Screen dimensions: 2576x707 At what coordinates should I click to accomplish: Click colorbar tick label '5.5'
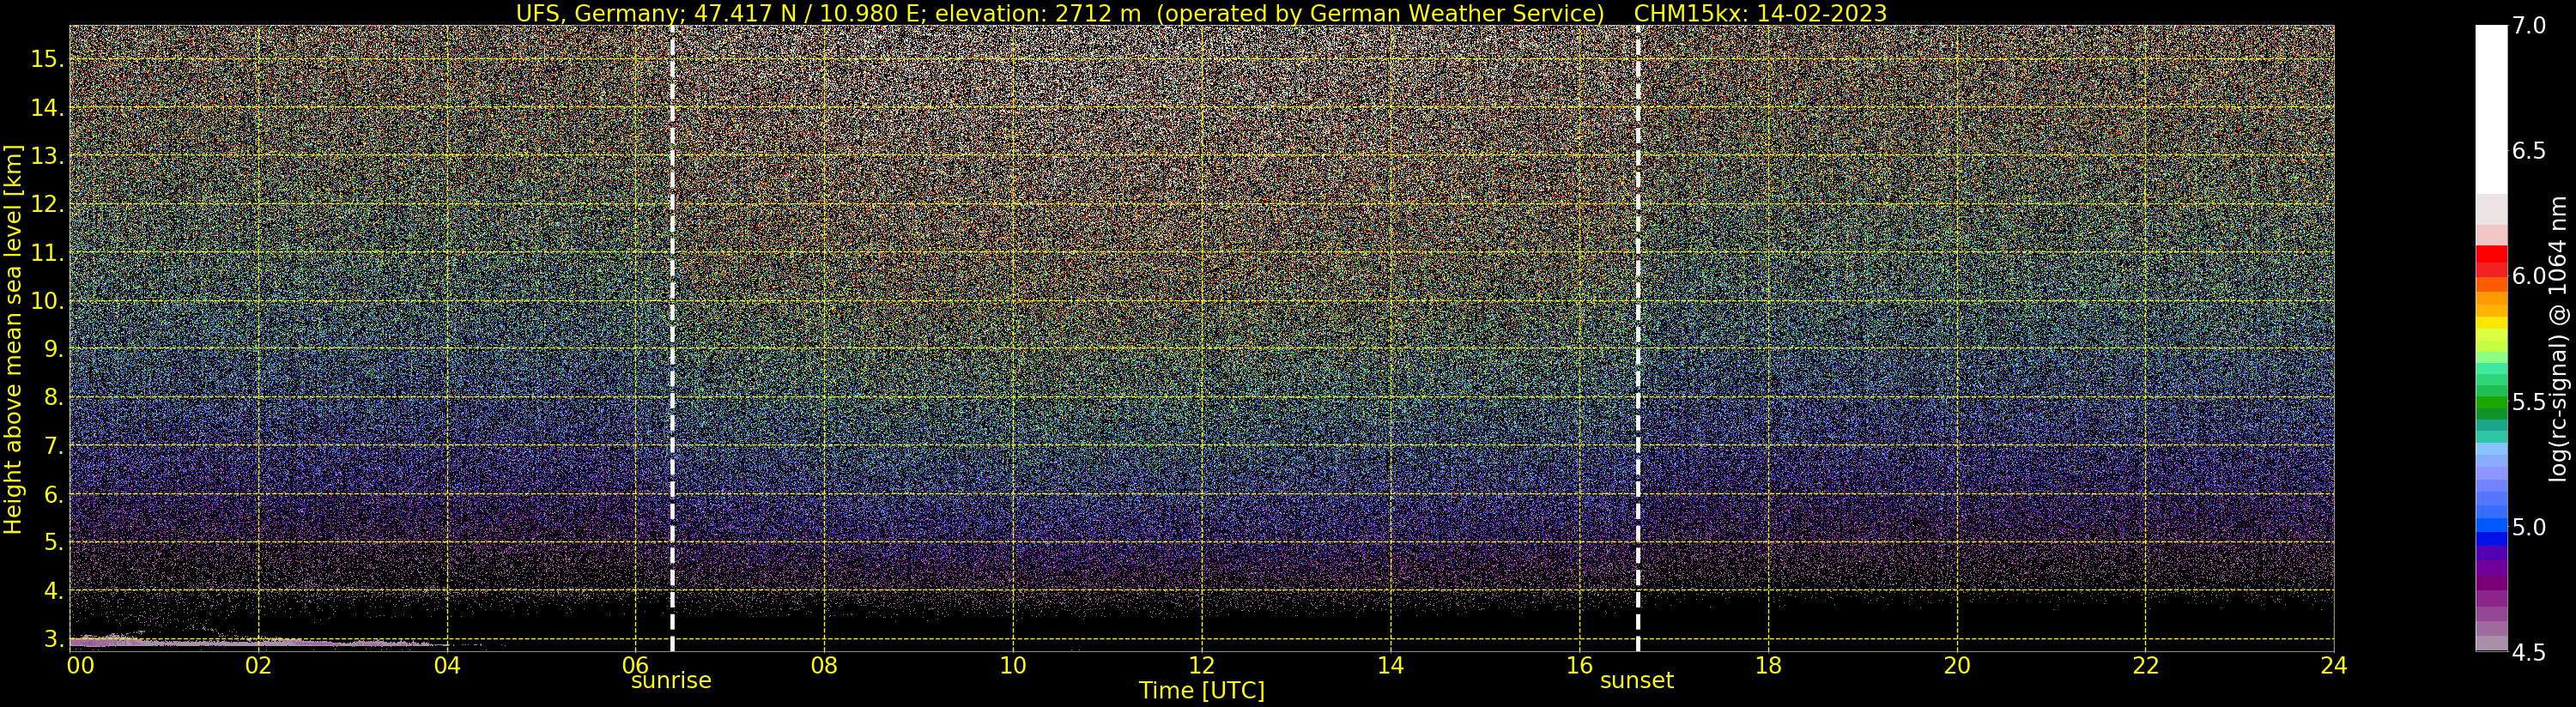tap(2528, 401)
